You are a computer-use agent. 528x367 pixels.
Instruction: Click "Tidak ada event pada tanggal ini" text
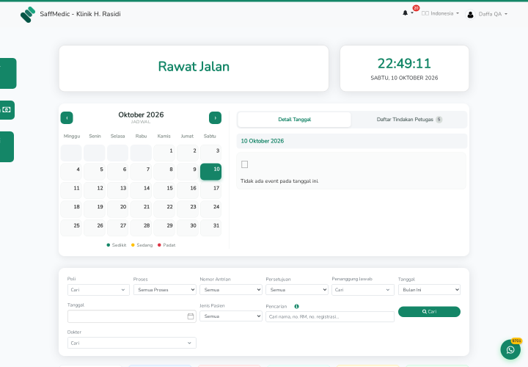pos(279,181)
